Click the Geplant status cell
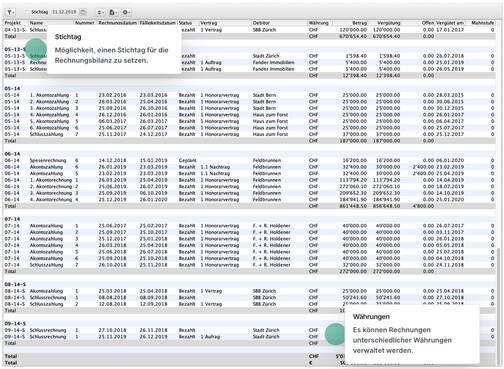Image resolution: width=504 pixels, height=369 pixels. pyautogui.click(x=187, y=160)
